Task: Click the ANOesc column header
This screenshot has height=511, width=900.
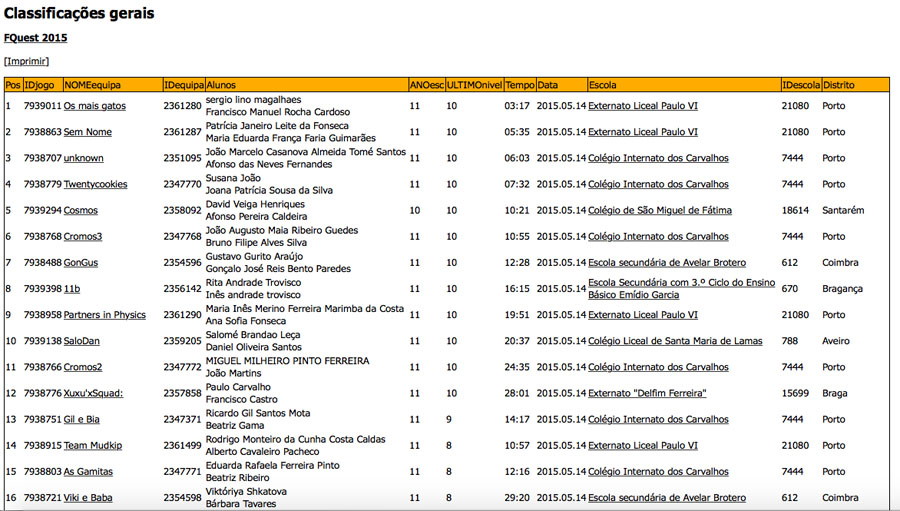Action: click(x=426, y=85)
